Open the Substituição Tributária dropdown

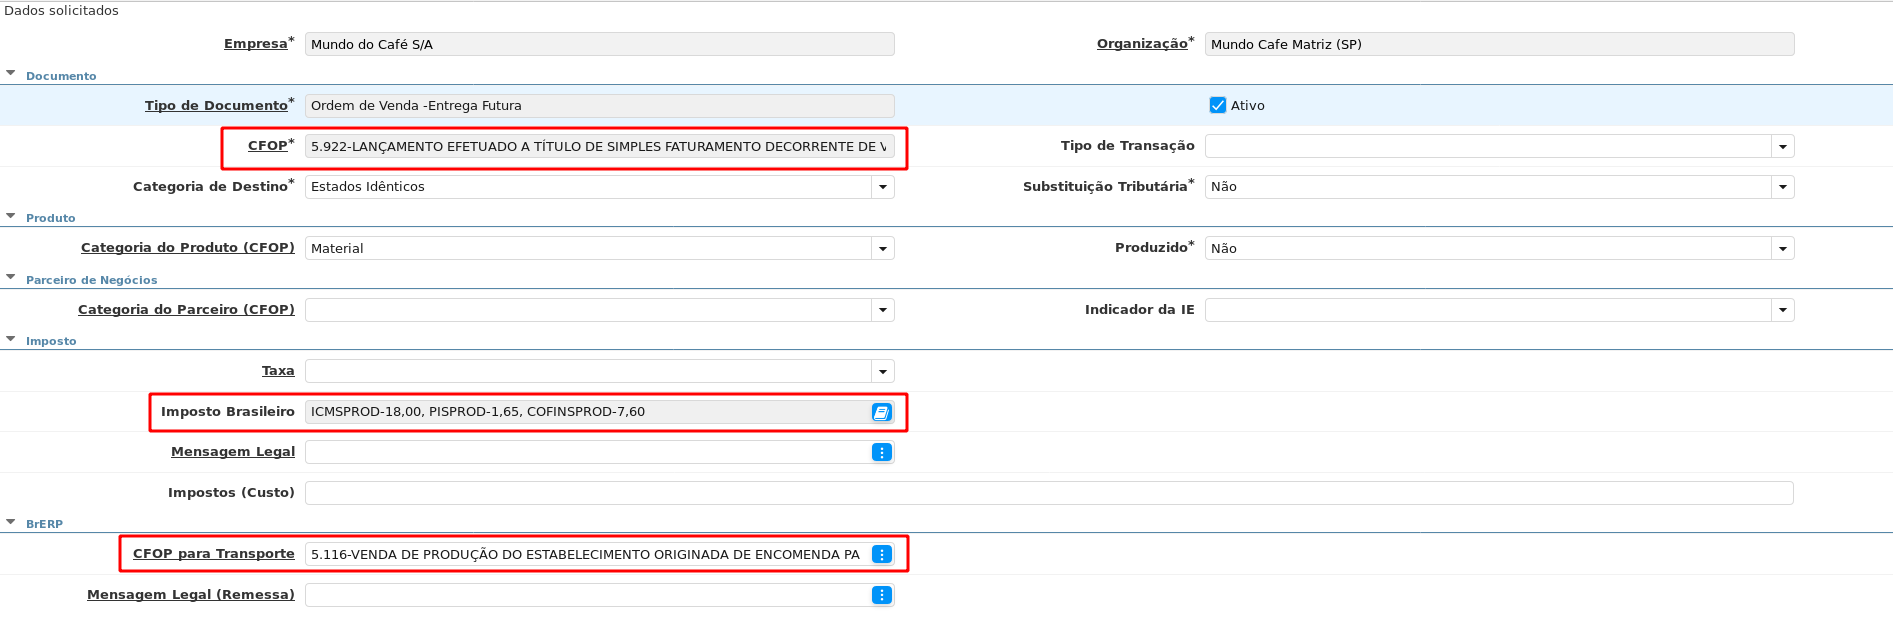pos(1782,187)
